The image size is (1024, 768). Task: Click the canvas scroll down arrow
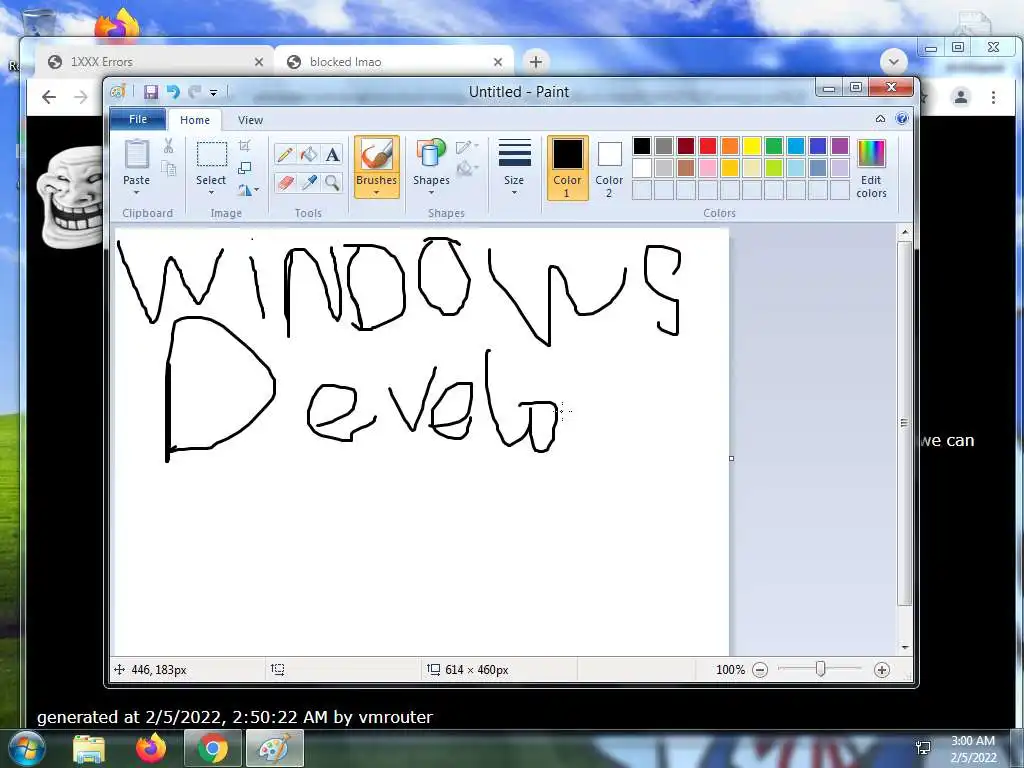pos(904,647)
